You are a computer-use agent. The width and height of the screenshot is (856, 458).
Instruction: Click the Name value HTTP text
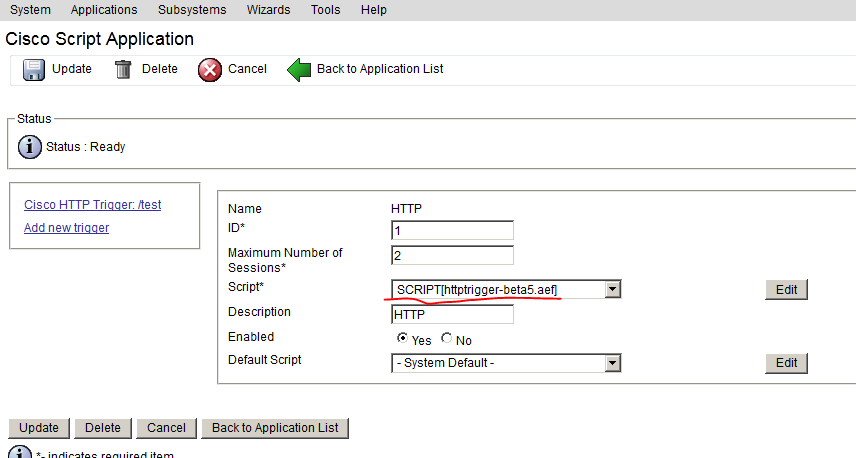point(407,209)
